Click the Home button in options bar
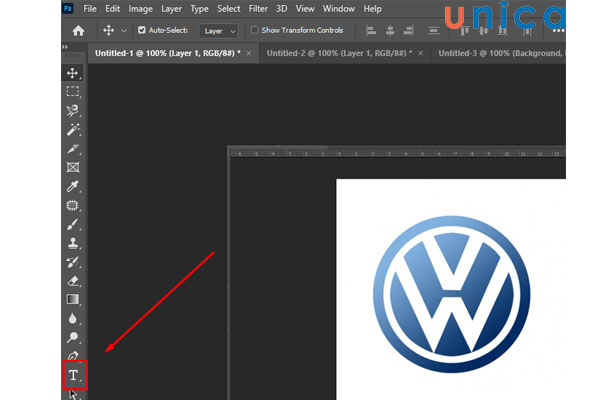 78,31
